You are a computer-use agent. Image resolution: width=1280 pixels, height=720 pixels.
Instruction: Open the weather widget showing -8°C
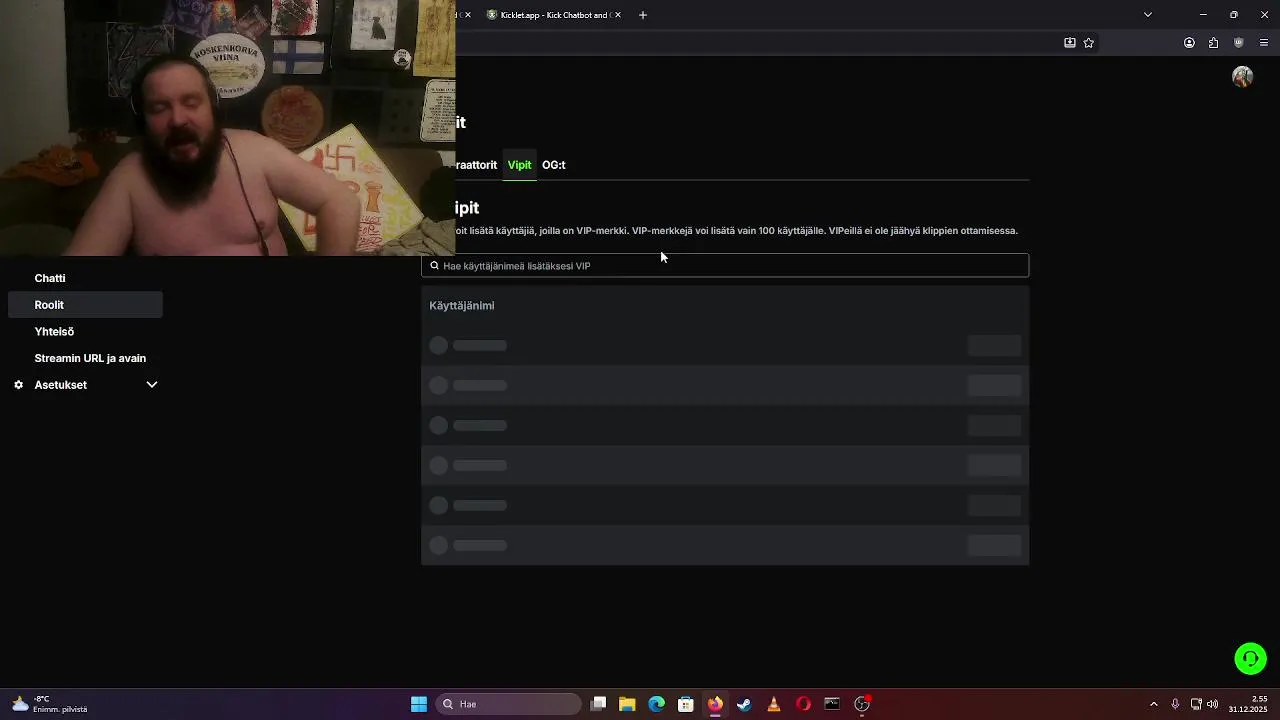click(x=50, y=704)
